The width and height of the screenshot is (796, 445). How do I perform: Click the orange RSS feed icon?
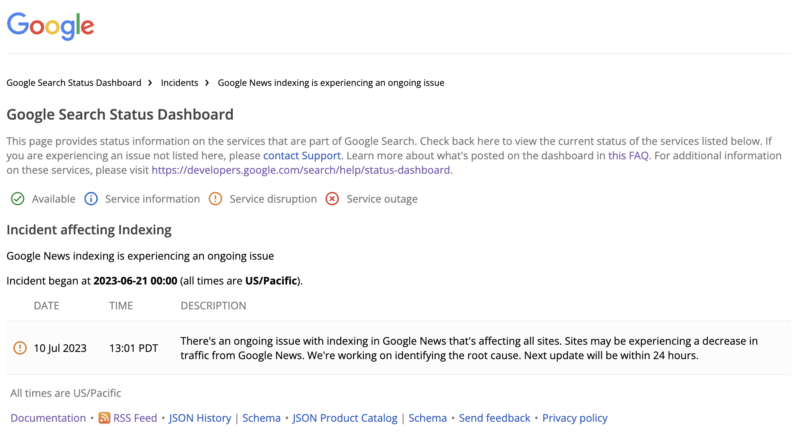(x=104, y=418)
